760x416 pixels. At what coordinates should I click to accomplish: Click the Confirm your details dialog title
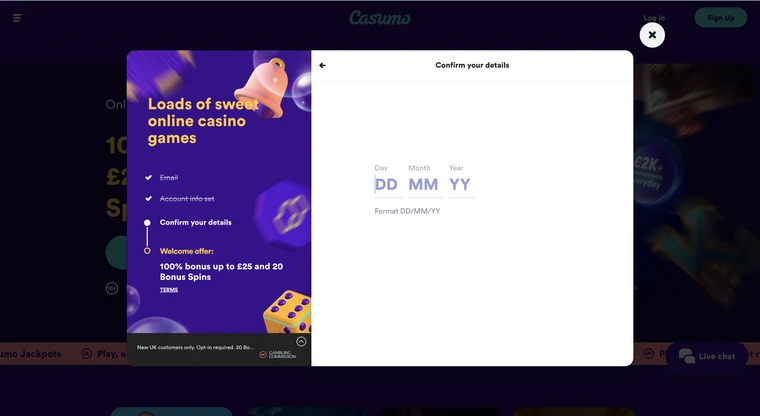coord(472,65)
